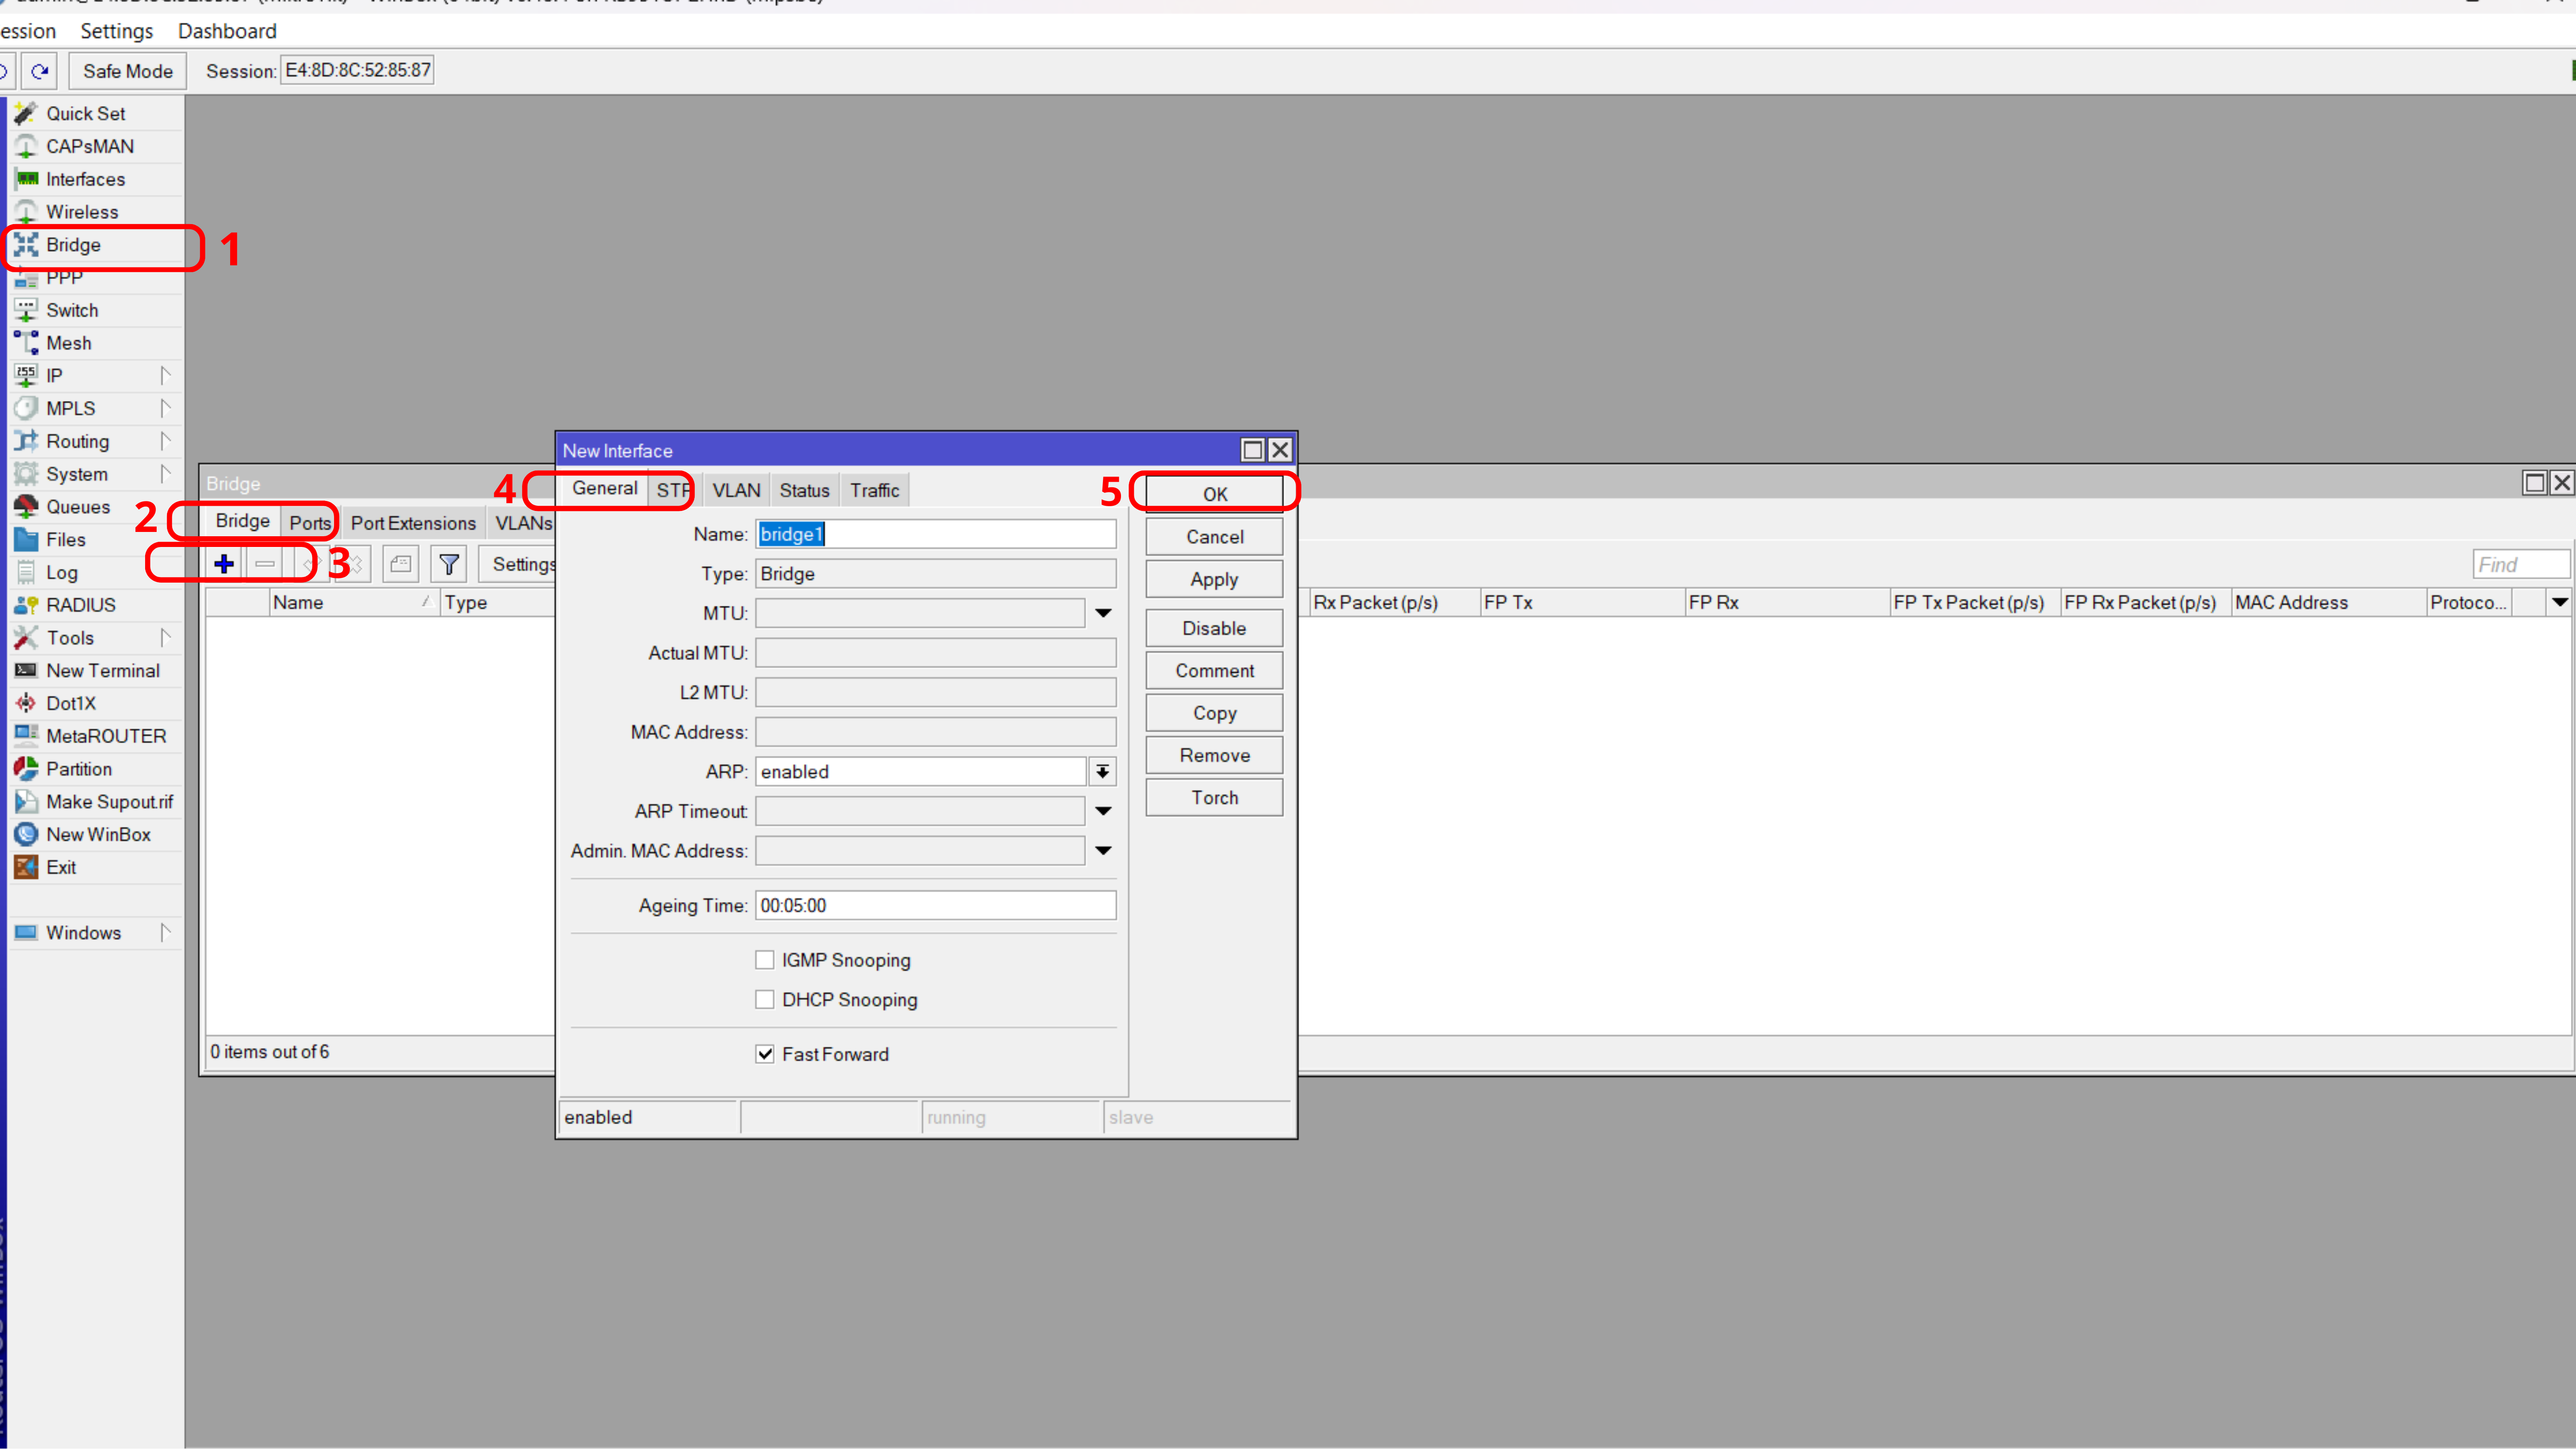
Task: Switch to the STP tab
Action: tap(673, 490)
